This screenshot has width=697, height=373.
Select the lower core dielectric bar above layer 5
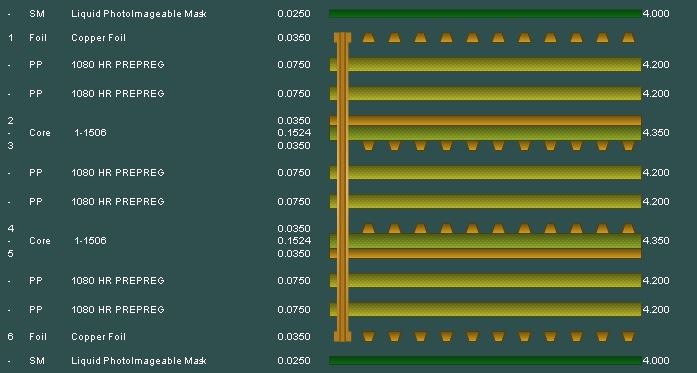pos(485,241)
